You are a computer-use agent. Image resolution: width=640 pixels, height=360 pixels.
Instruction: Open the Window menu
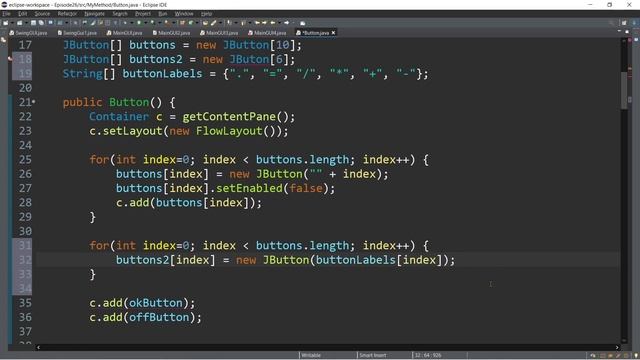tap(184, 13)
